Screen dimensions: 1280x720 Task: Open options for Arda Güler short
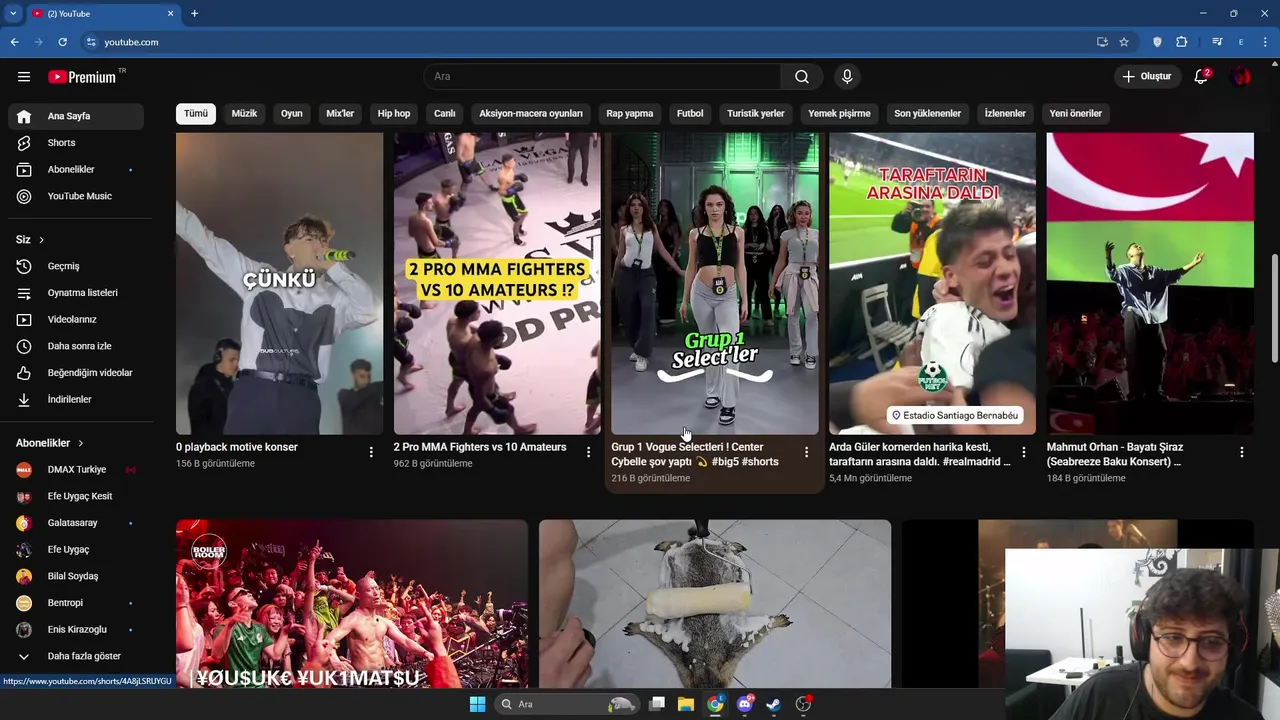click(1023, 453)
